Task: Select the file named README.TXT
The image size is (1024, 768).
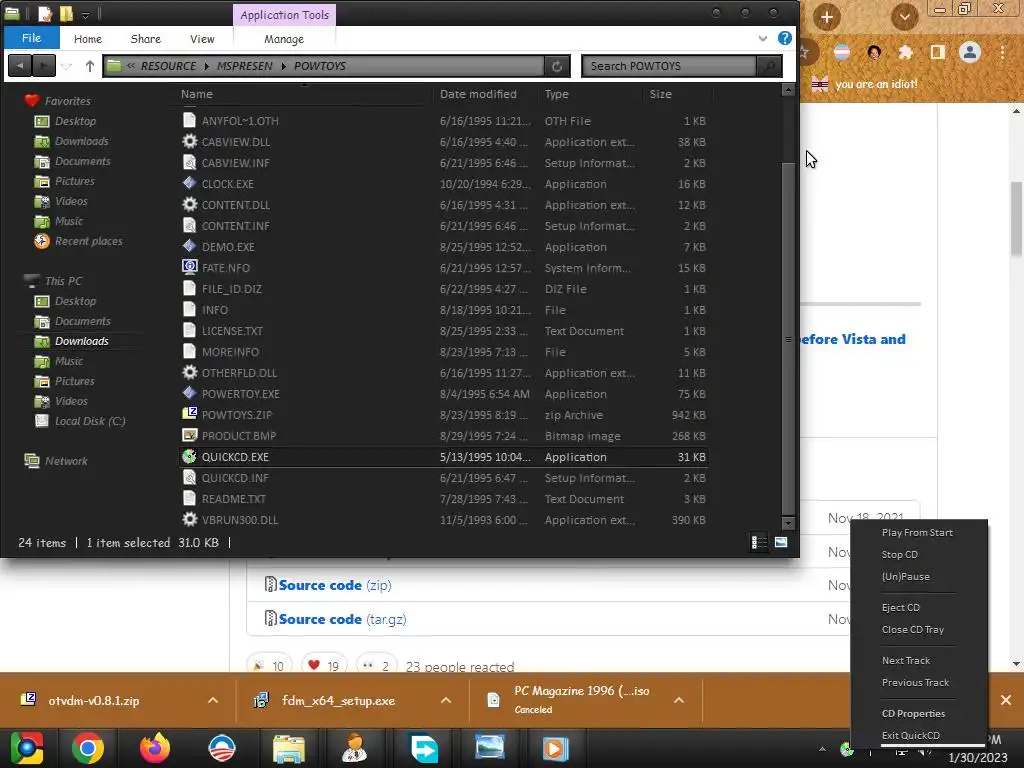Action: pyautogui.click(x=233, y=499)
